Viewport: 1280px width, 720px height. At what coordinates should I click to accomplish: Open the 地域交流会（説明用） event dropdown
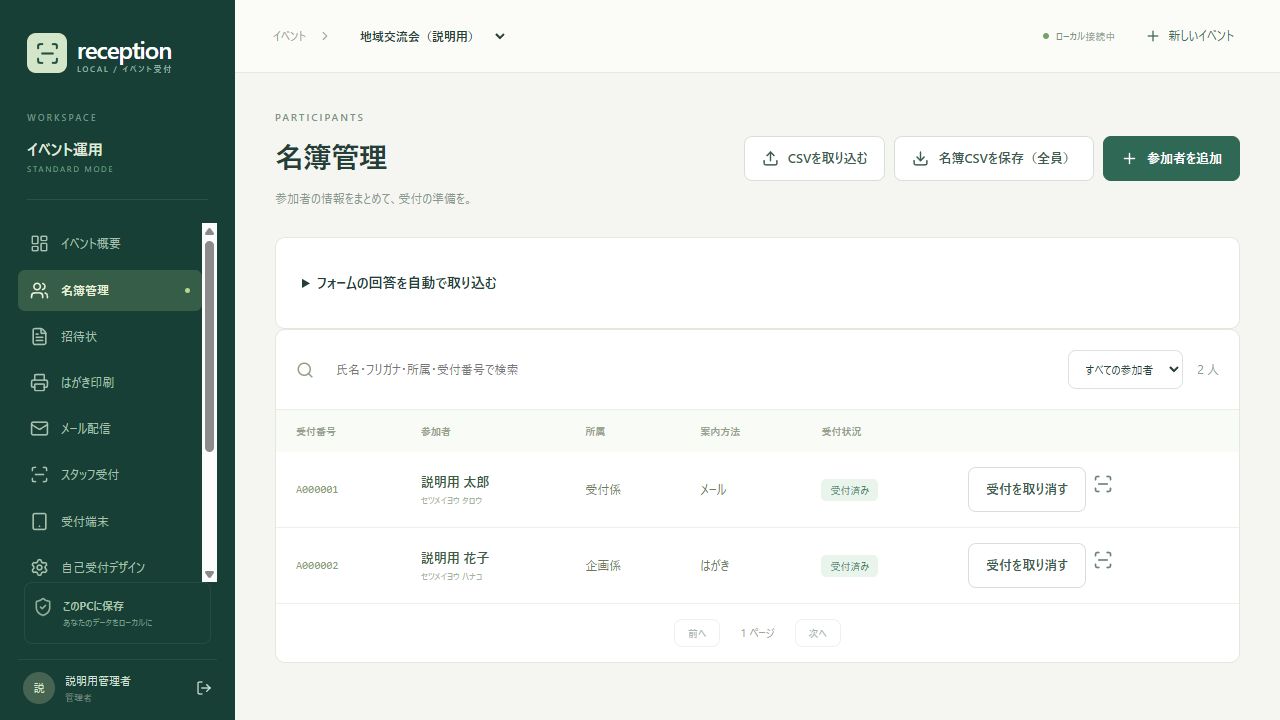(433, 36)
